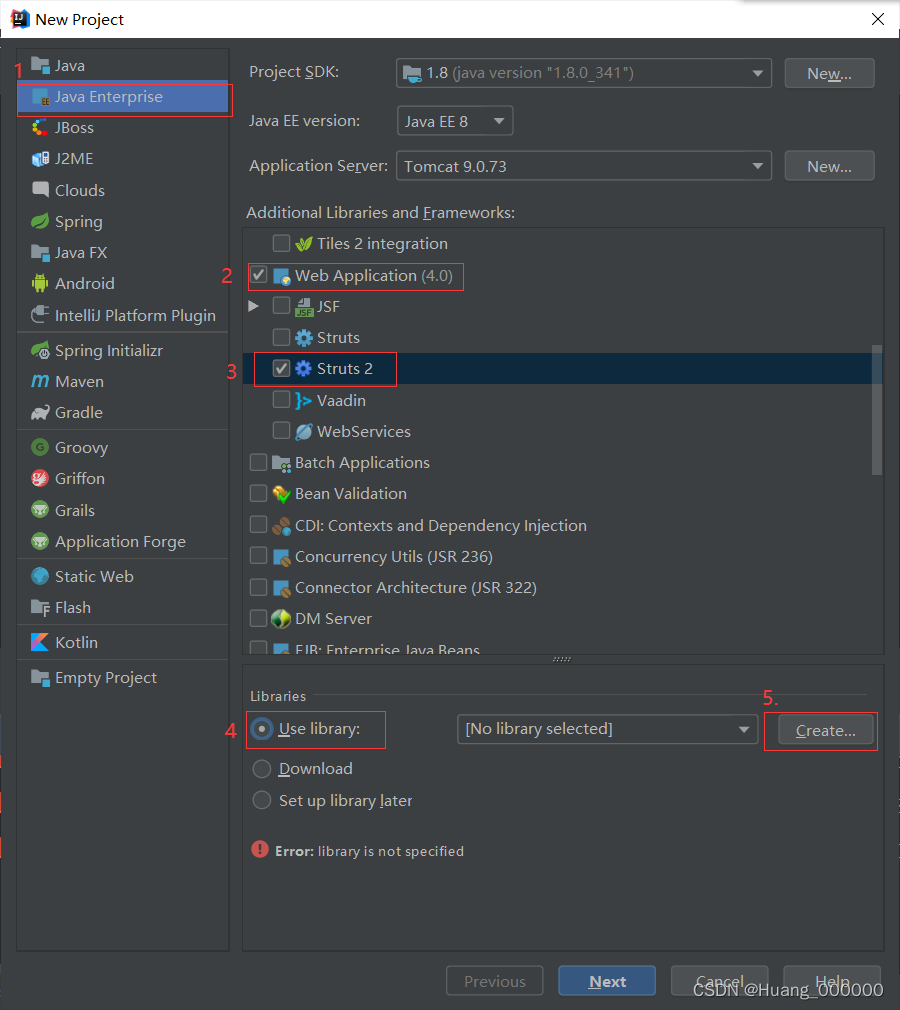Click the Next button
The image size is (900, 1010).
tap(607, 981)
